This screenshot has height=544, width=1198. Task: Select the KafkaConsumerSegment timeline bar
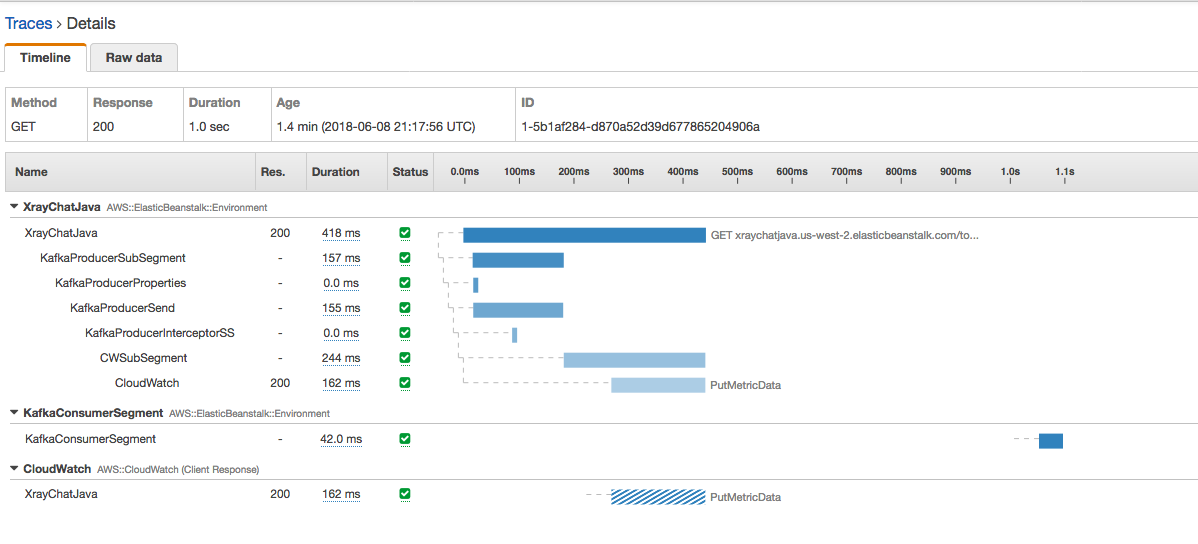pyautogui.click(x=1051, y=441)
